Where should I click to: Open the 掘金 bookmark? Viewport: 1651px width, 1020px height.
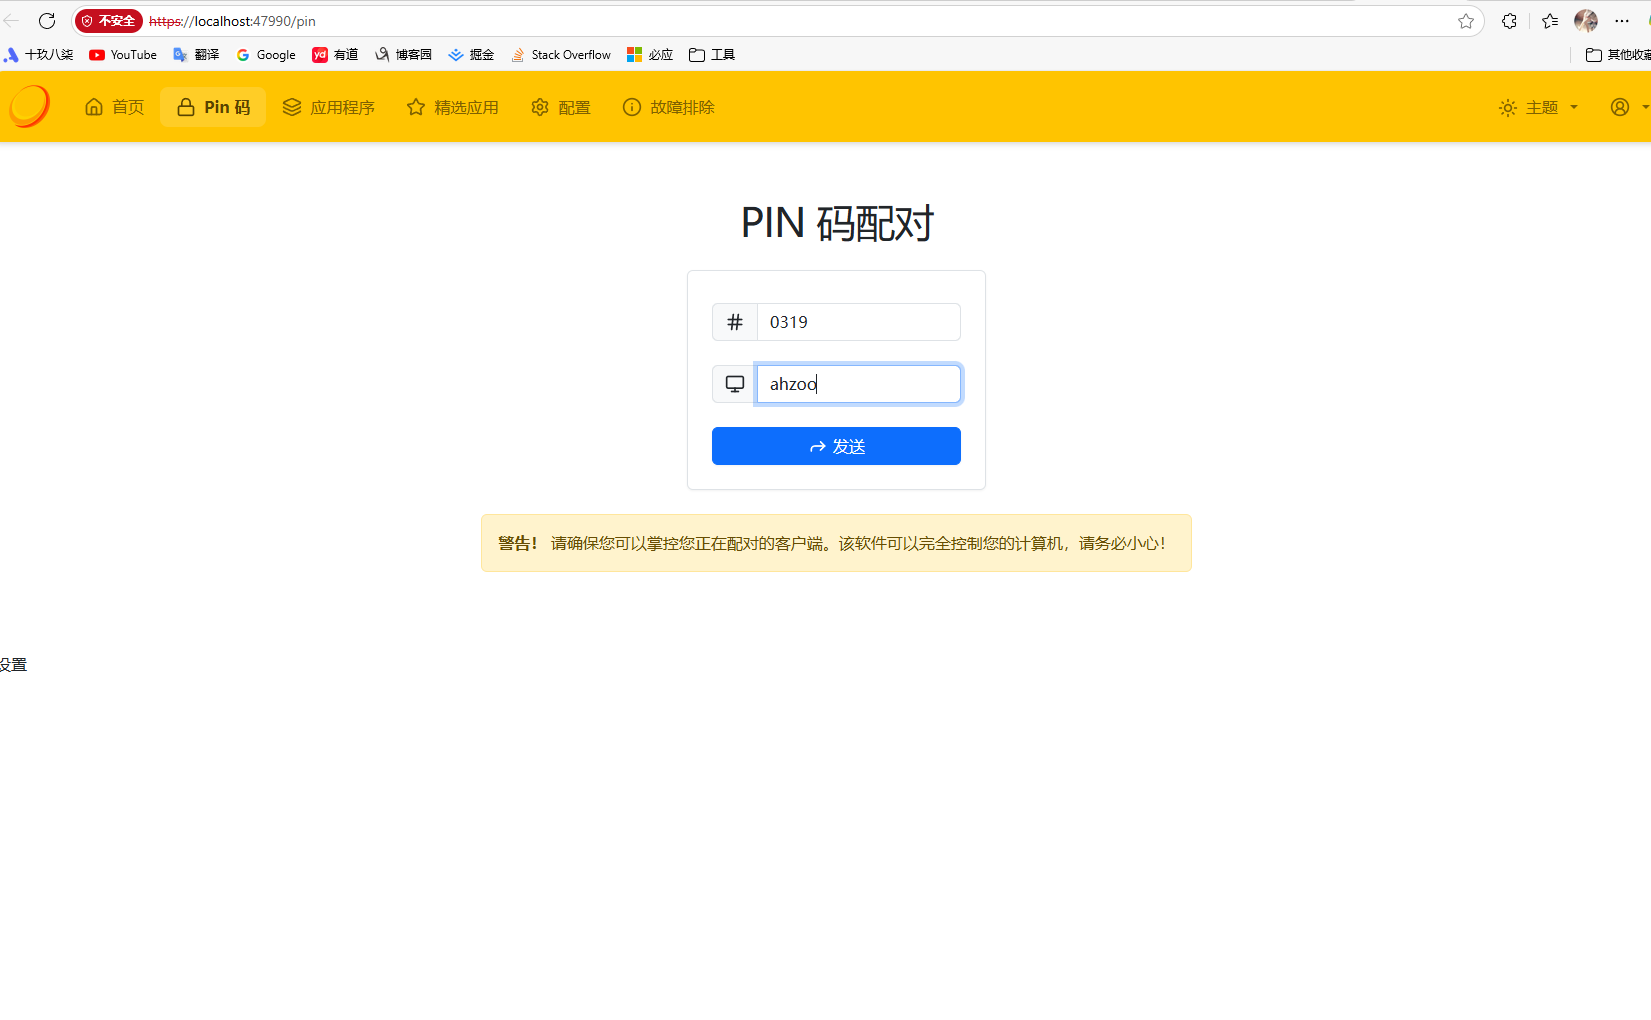(471, 55)
